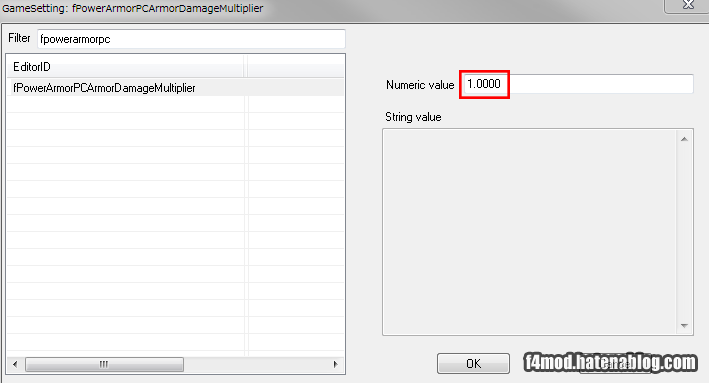Click the Filter text field
This screenshot has height=383, width=709.
[x=191, y=39]
